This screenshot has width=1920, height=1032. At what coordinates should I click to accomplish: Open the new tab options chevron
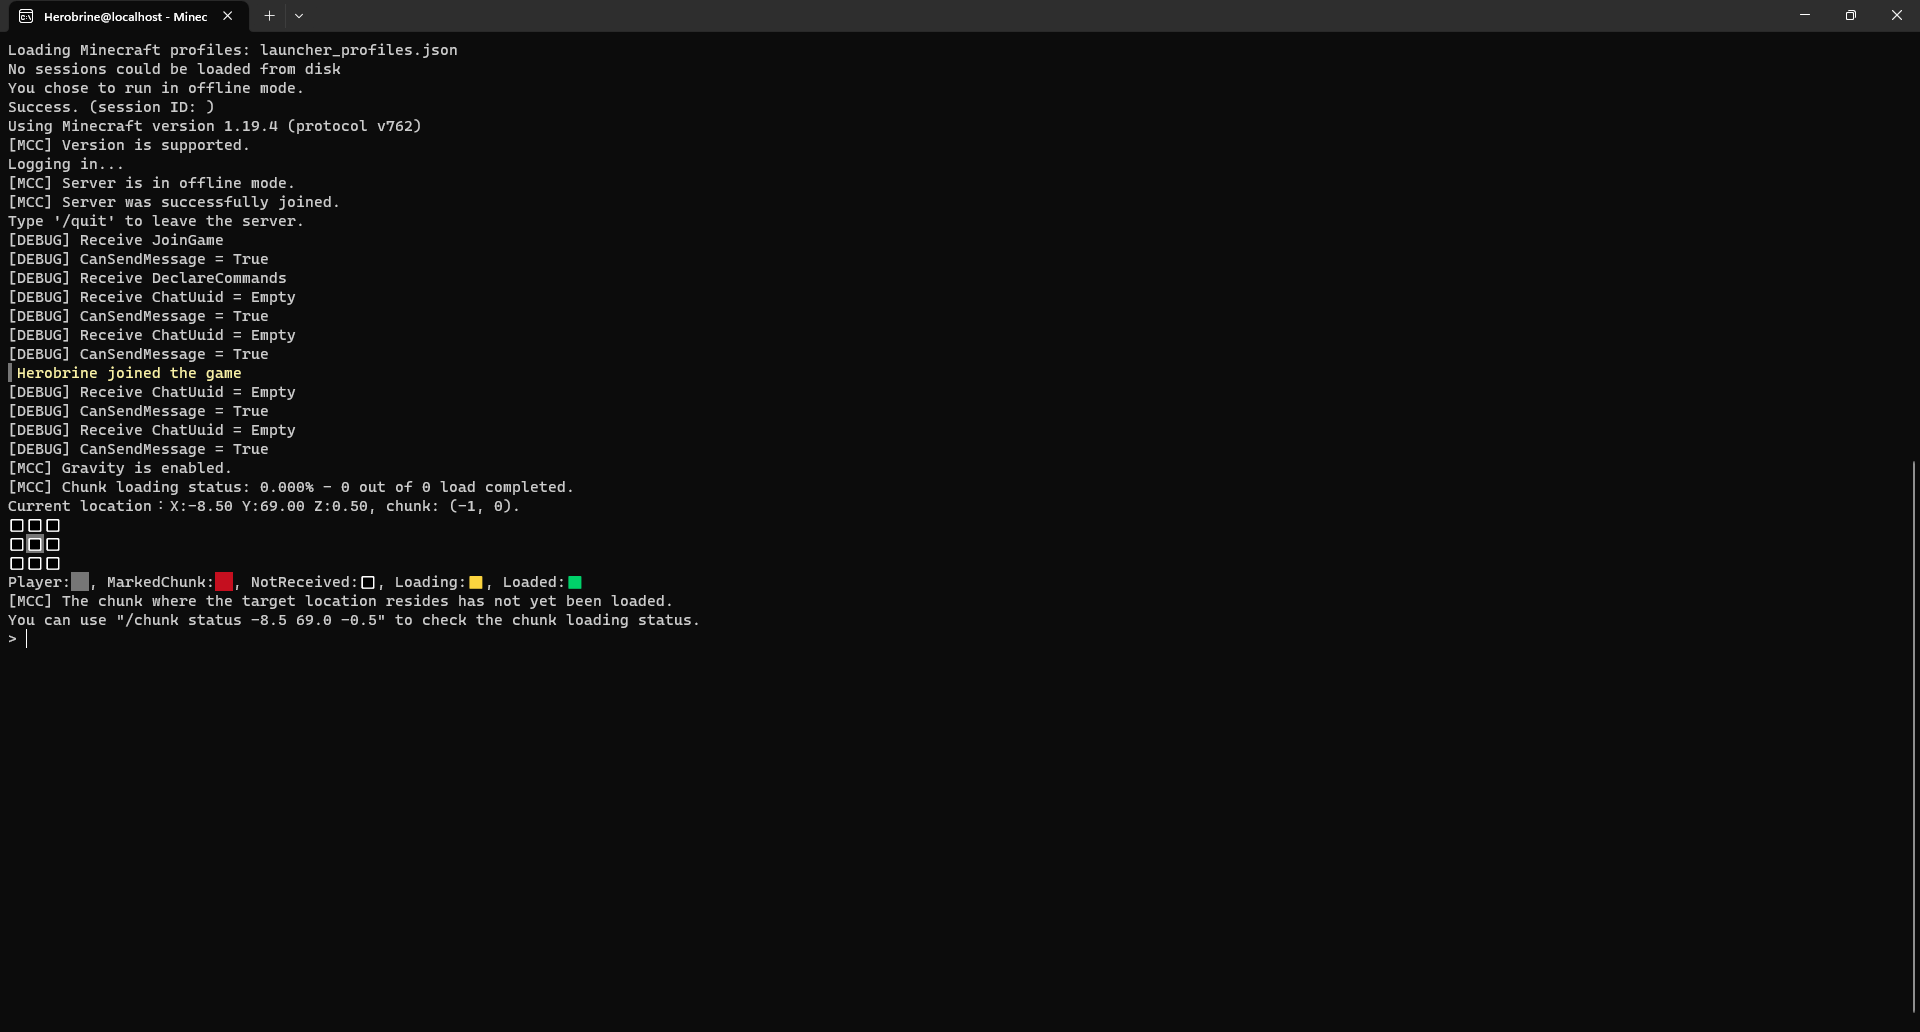coord(299,16)
